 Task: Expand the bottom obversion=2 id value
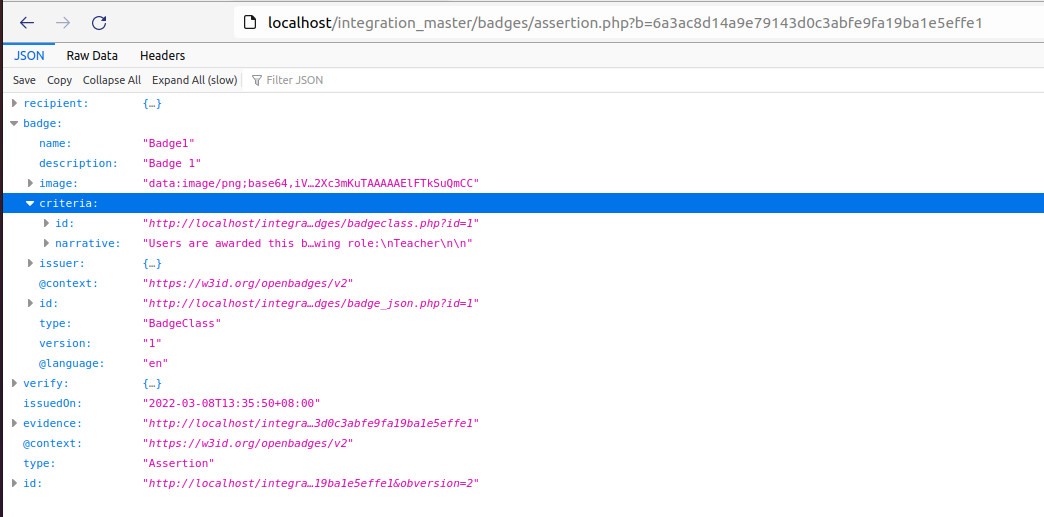15,483
